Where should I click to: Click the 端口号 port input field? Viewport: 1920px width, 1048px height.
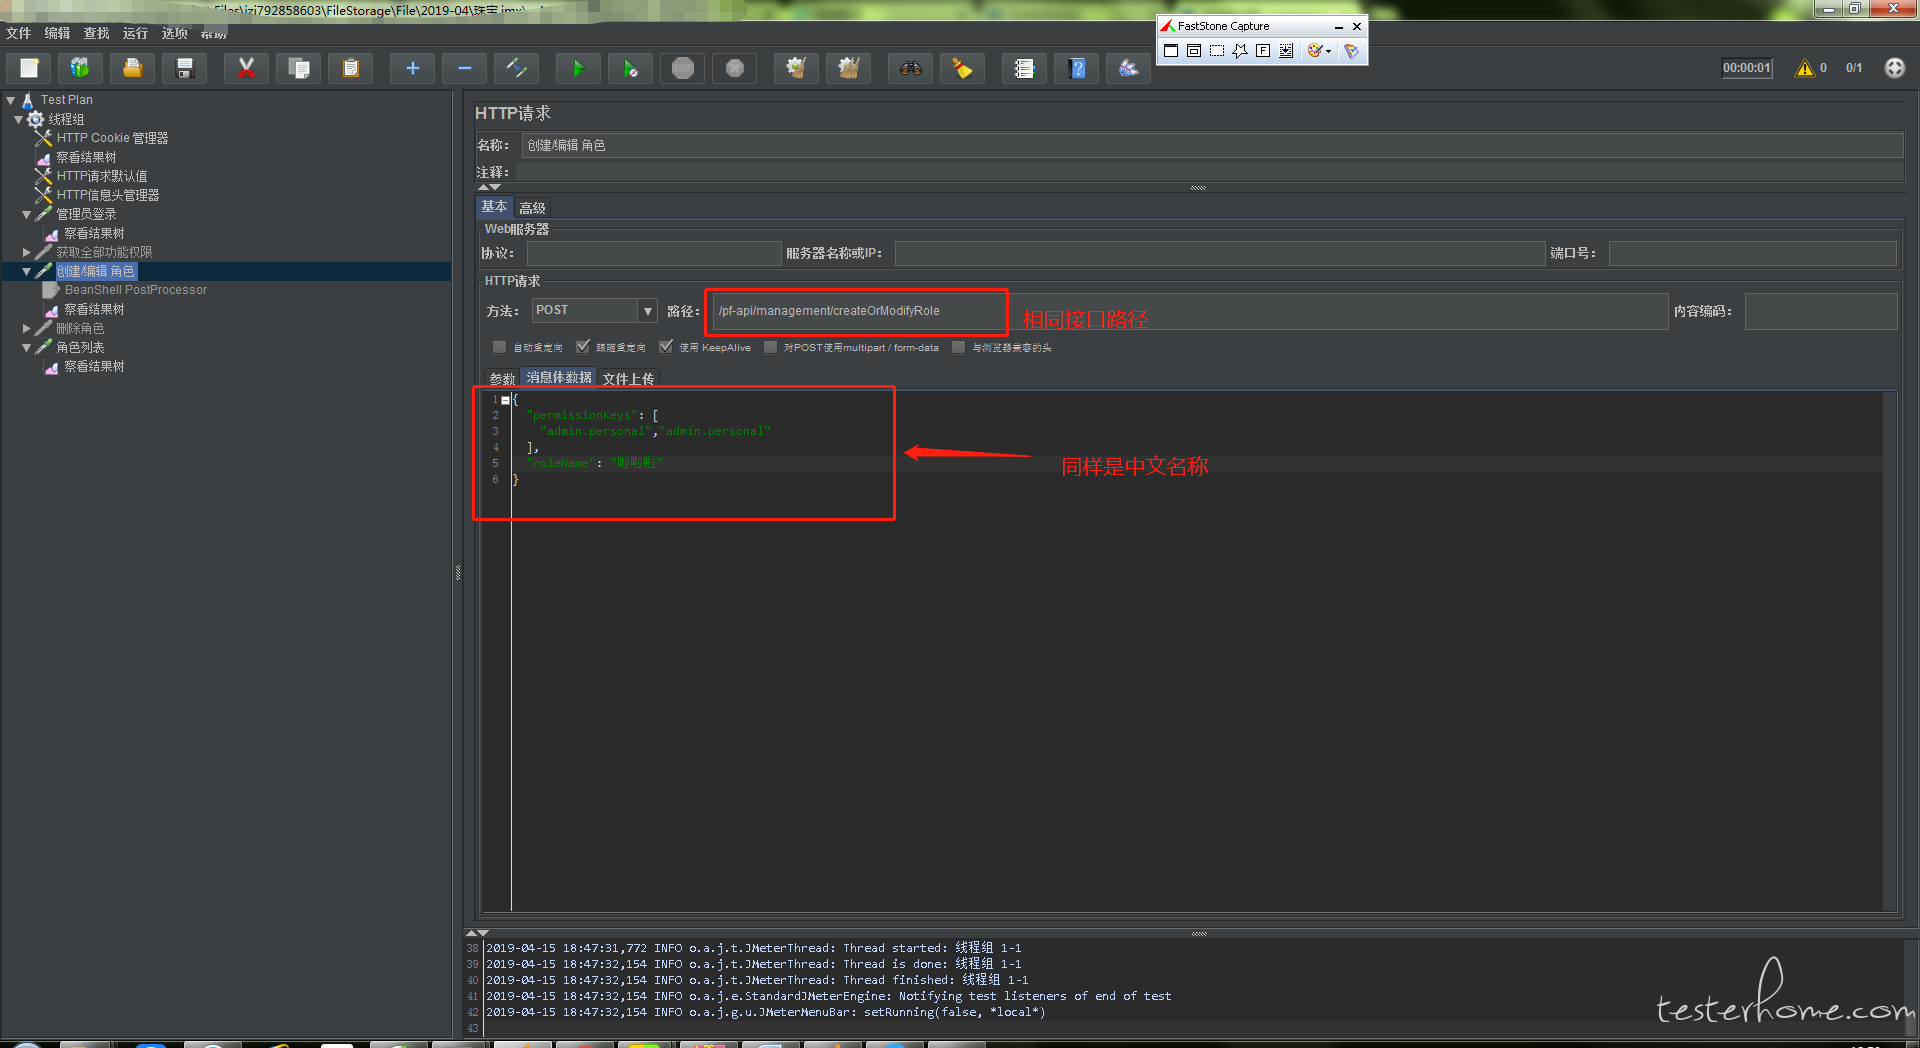point(1752,253)
